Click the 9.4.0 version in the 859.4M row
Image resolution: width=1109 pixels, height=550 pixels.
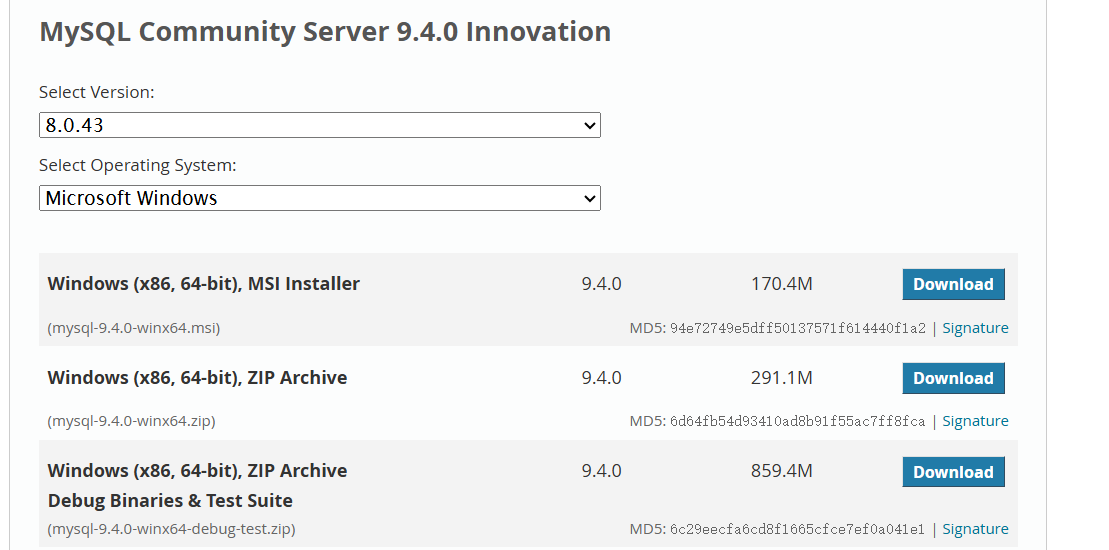click(601, 471)
